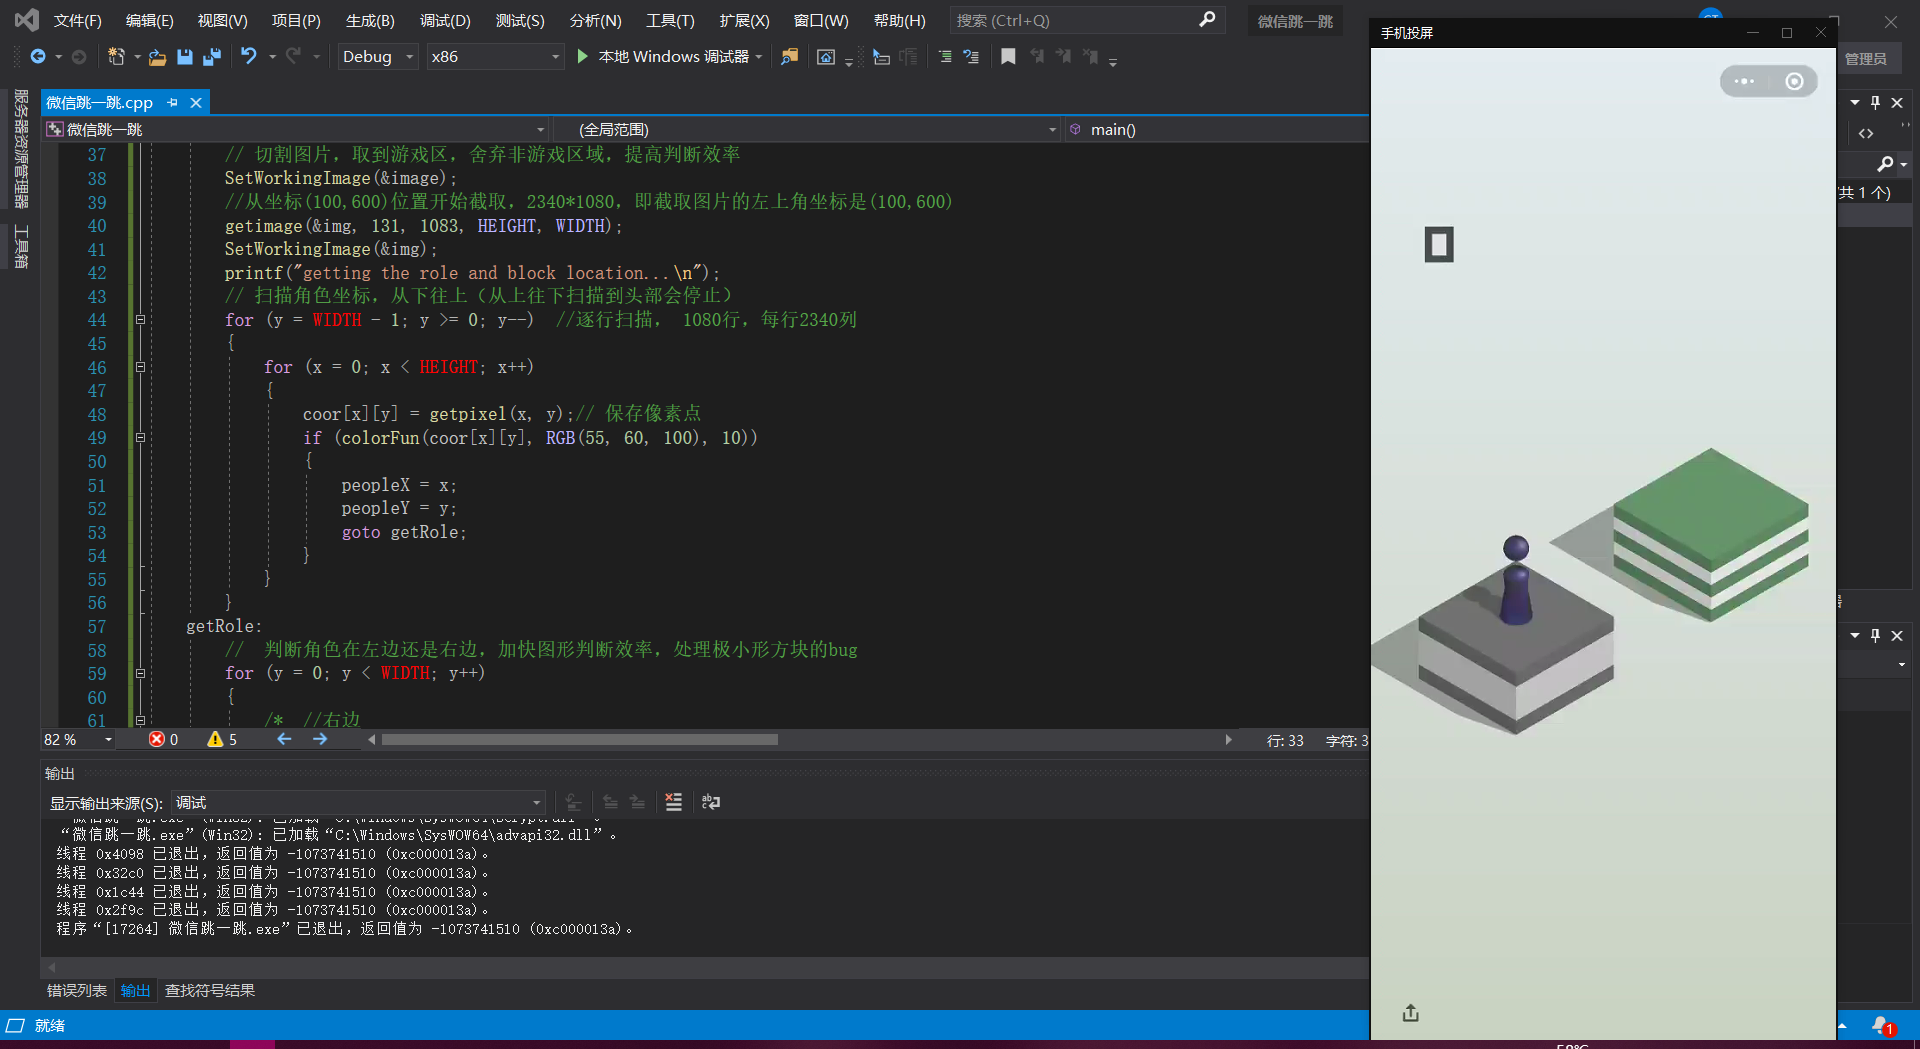Open the 扩展(X) menu
The width and height of the screenshot is (1920, 1049).
(x=744, y=20)
